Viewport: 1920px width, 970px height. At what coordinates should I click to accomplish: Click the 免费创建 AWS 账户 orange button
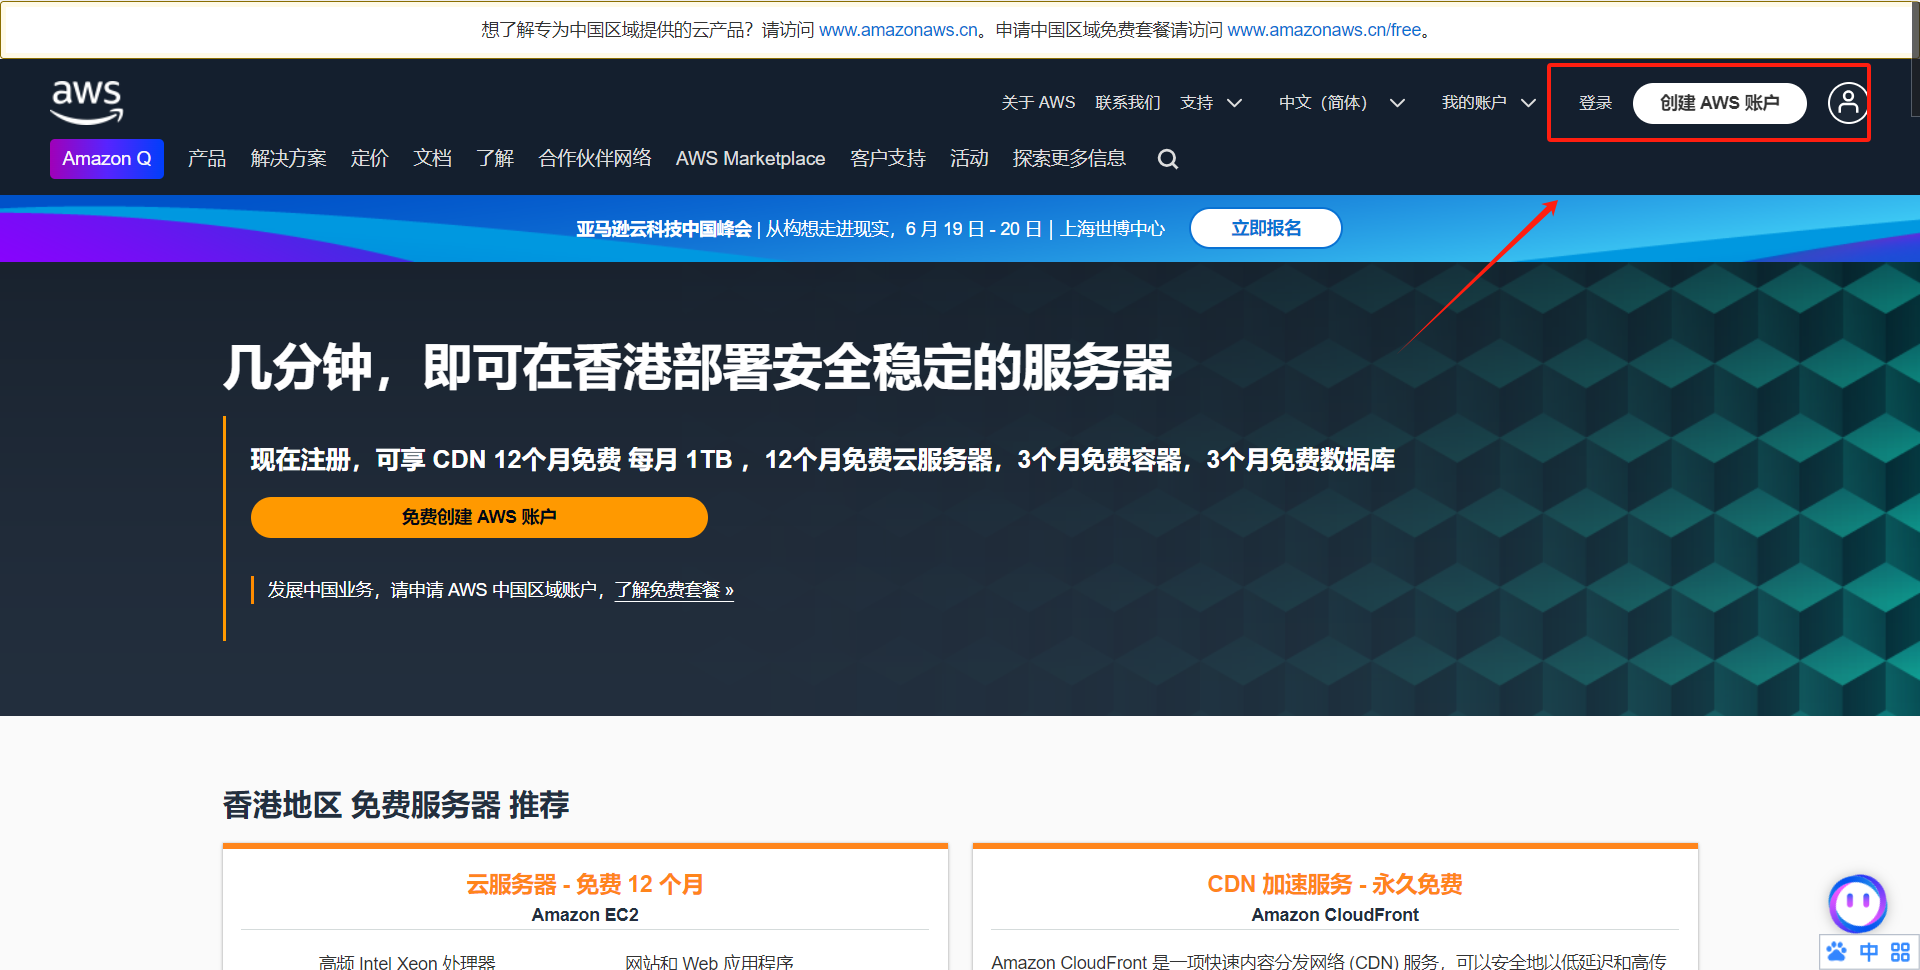coord(479,517)
